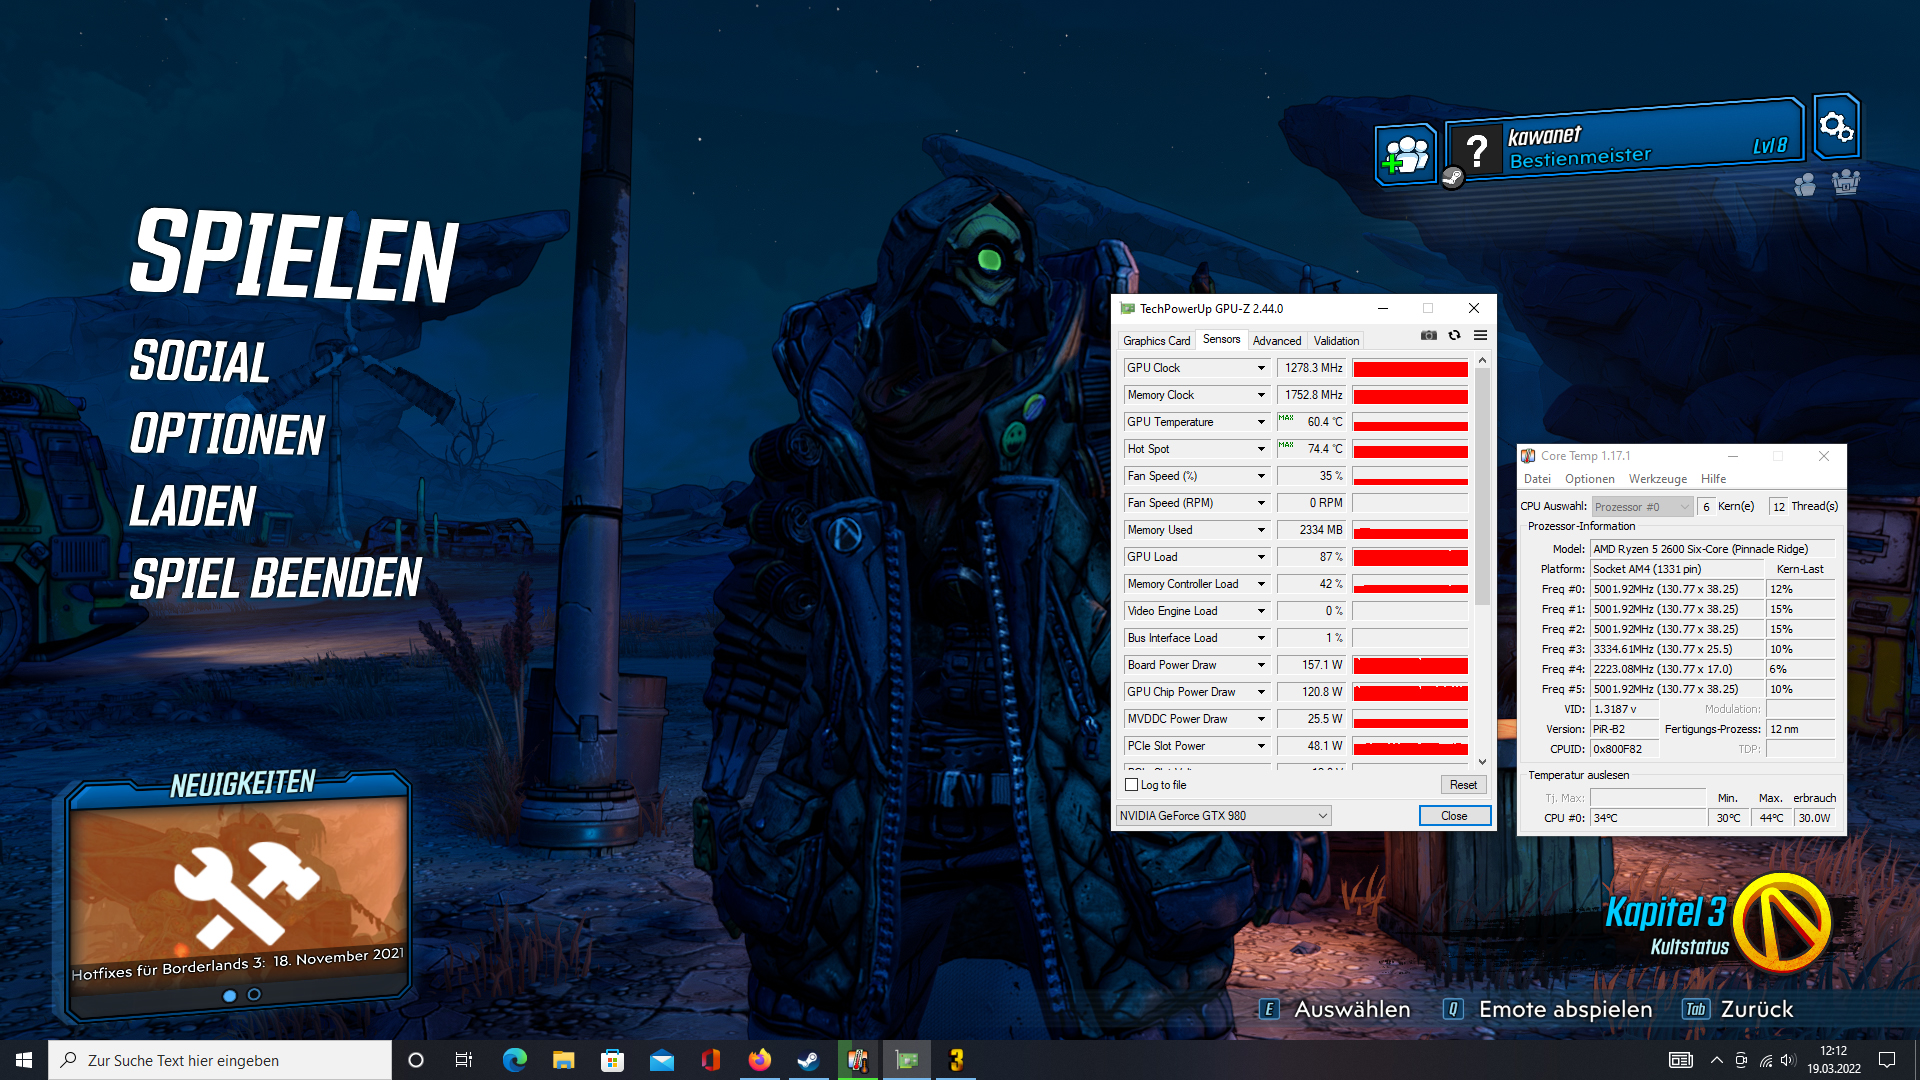Image resolution: width=1920 pixels, height=1080 pixels.
Task: Open the NVIDIA GeForce GTX 980 dropdown
Action: 1224,815
